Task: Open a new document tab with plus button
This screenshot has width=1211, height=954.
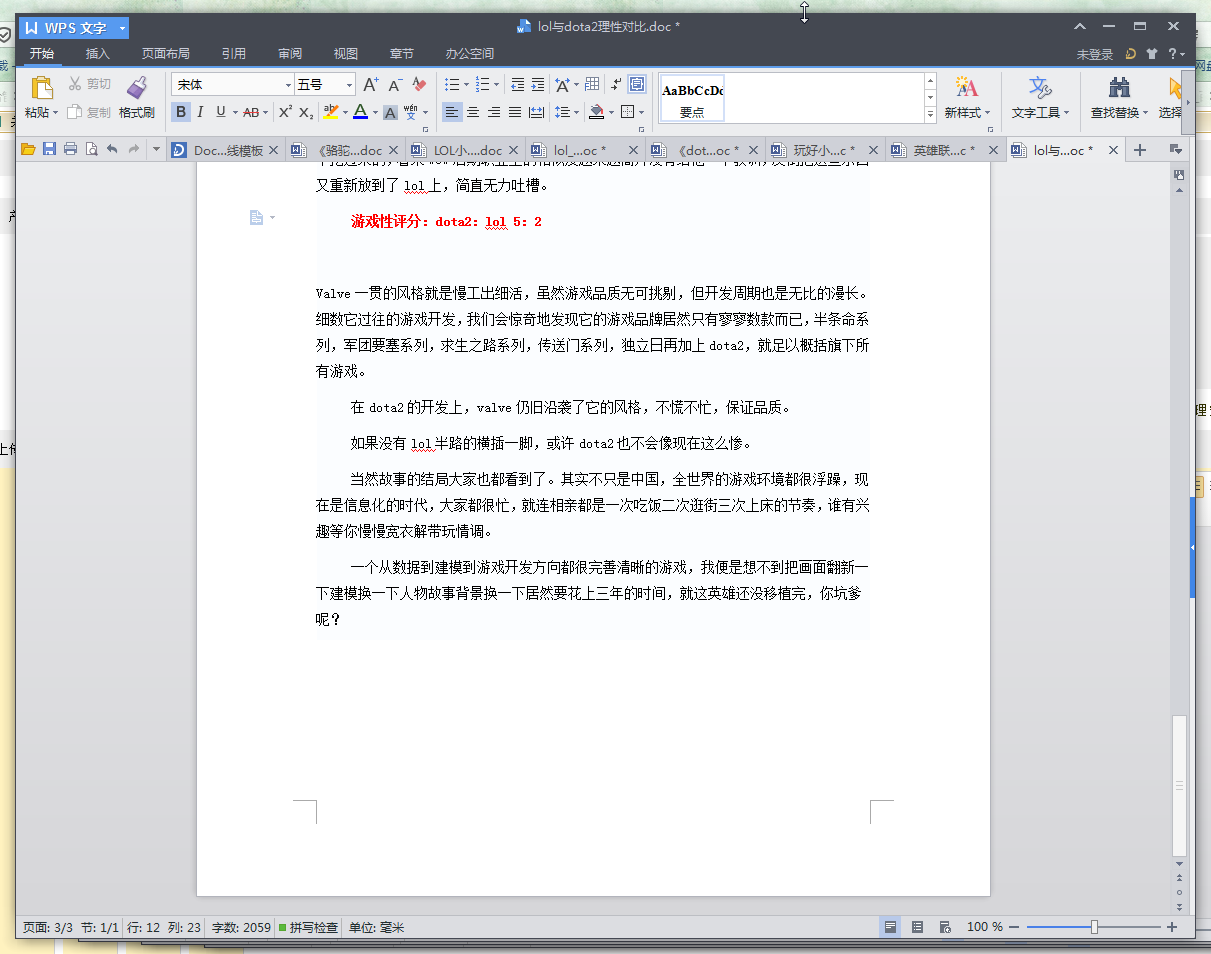Action: (x=1139, y=150)
